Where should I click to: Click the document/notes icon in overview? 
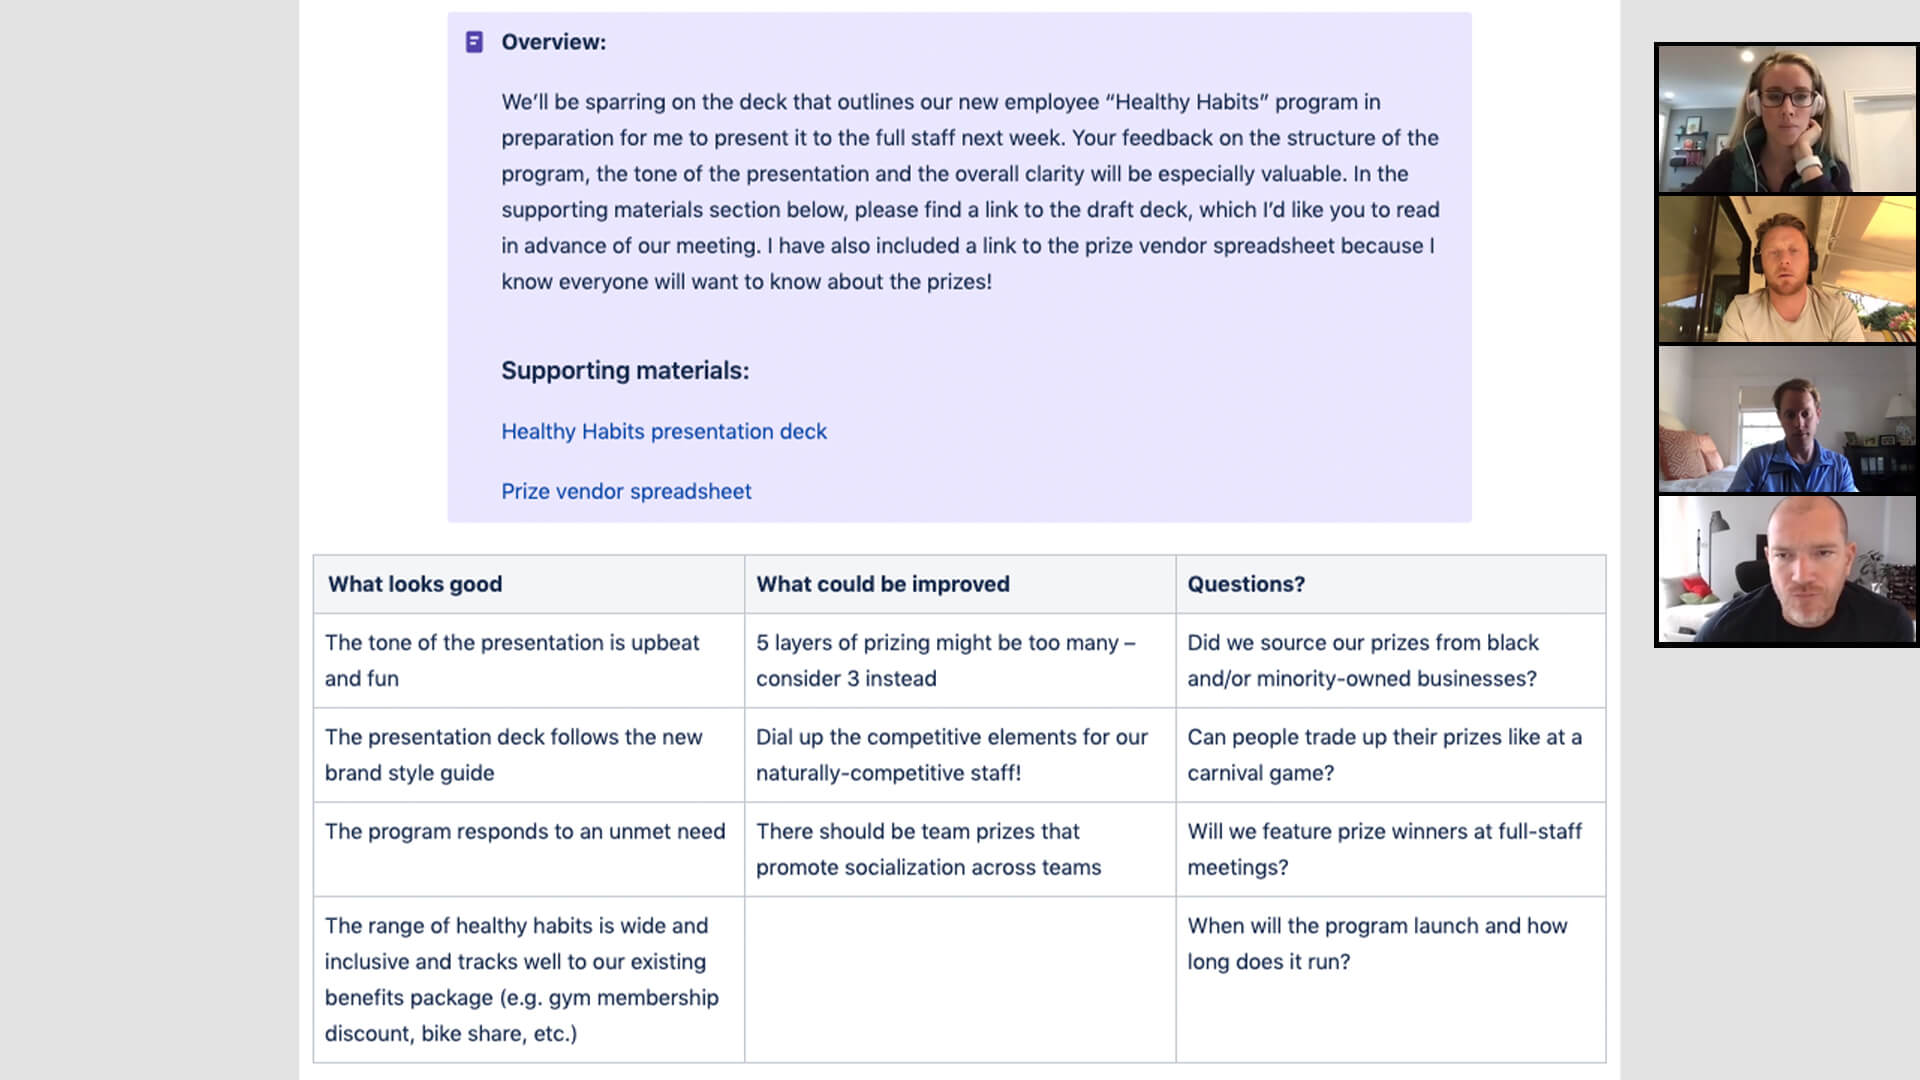click(x=475, y=41)
